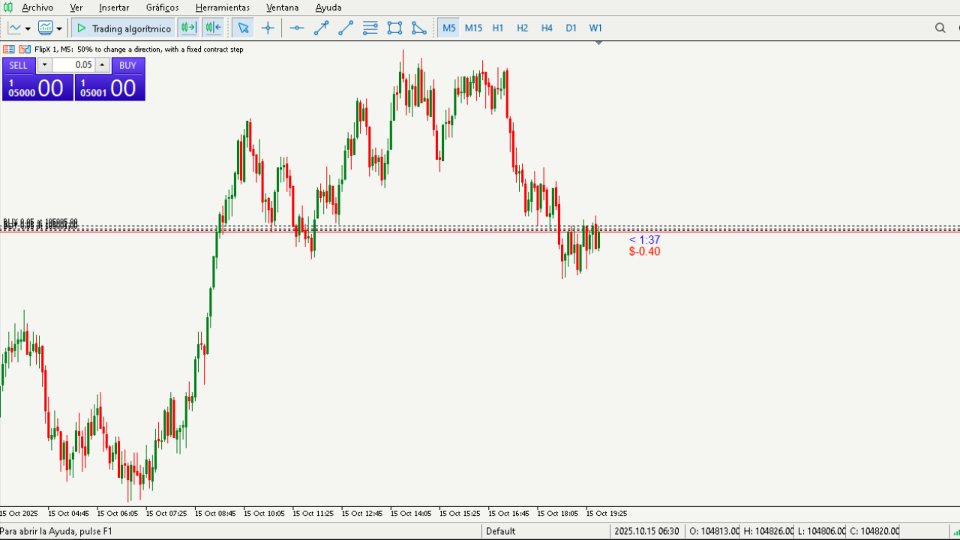Click the < 1:37 countdown text
Screen dimensions: 960x540
click(x=645, y=240)
